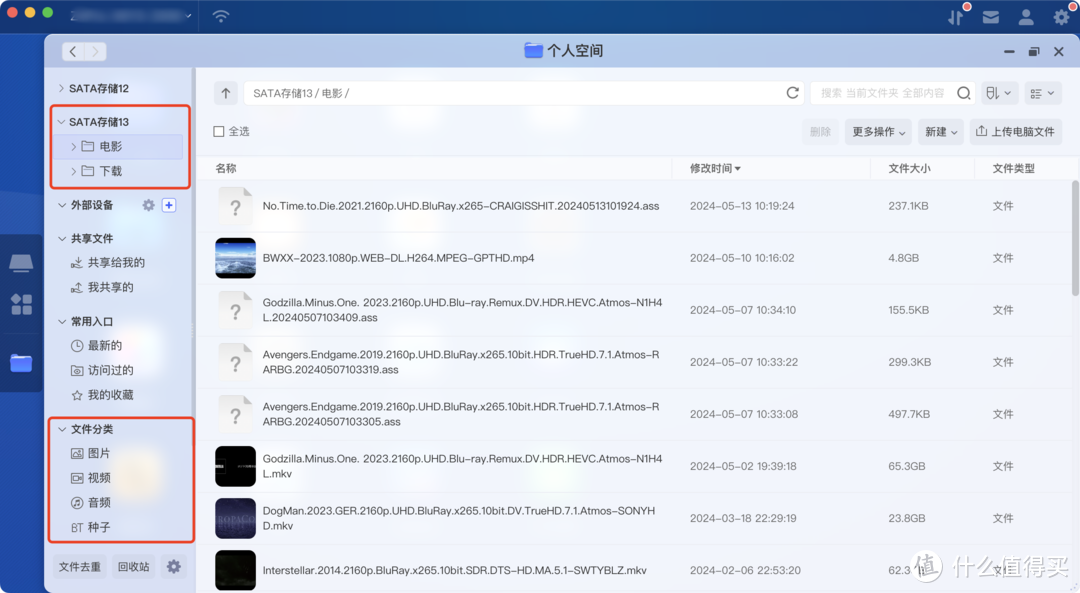Sort by 名称 column header
1080x593 pixels.
tap(226, 169)
